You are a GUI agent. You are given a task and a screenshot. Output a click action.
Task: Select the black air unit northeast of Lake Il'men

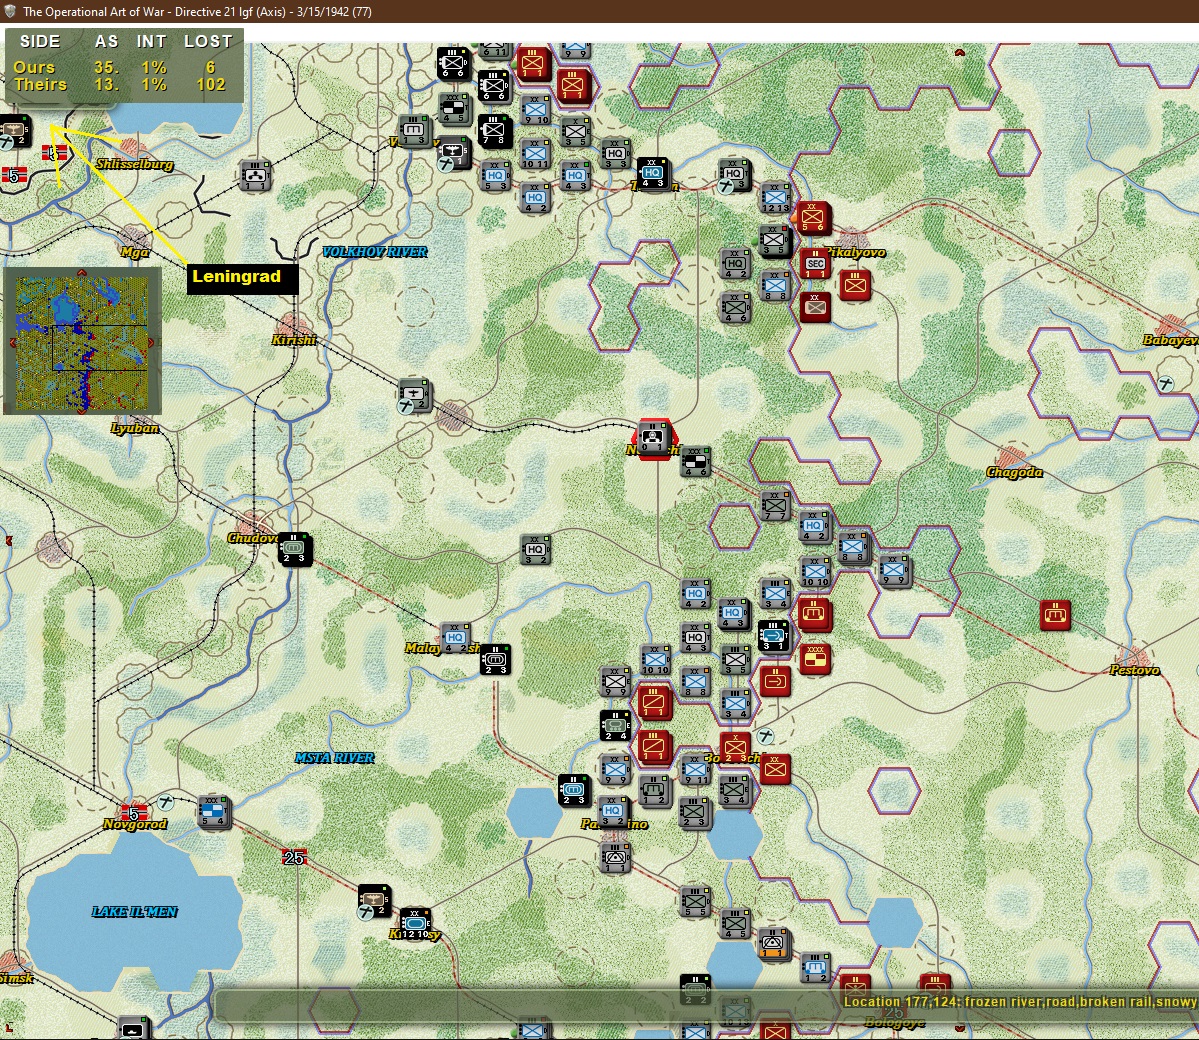(375, 900)
